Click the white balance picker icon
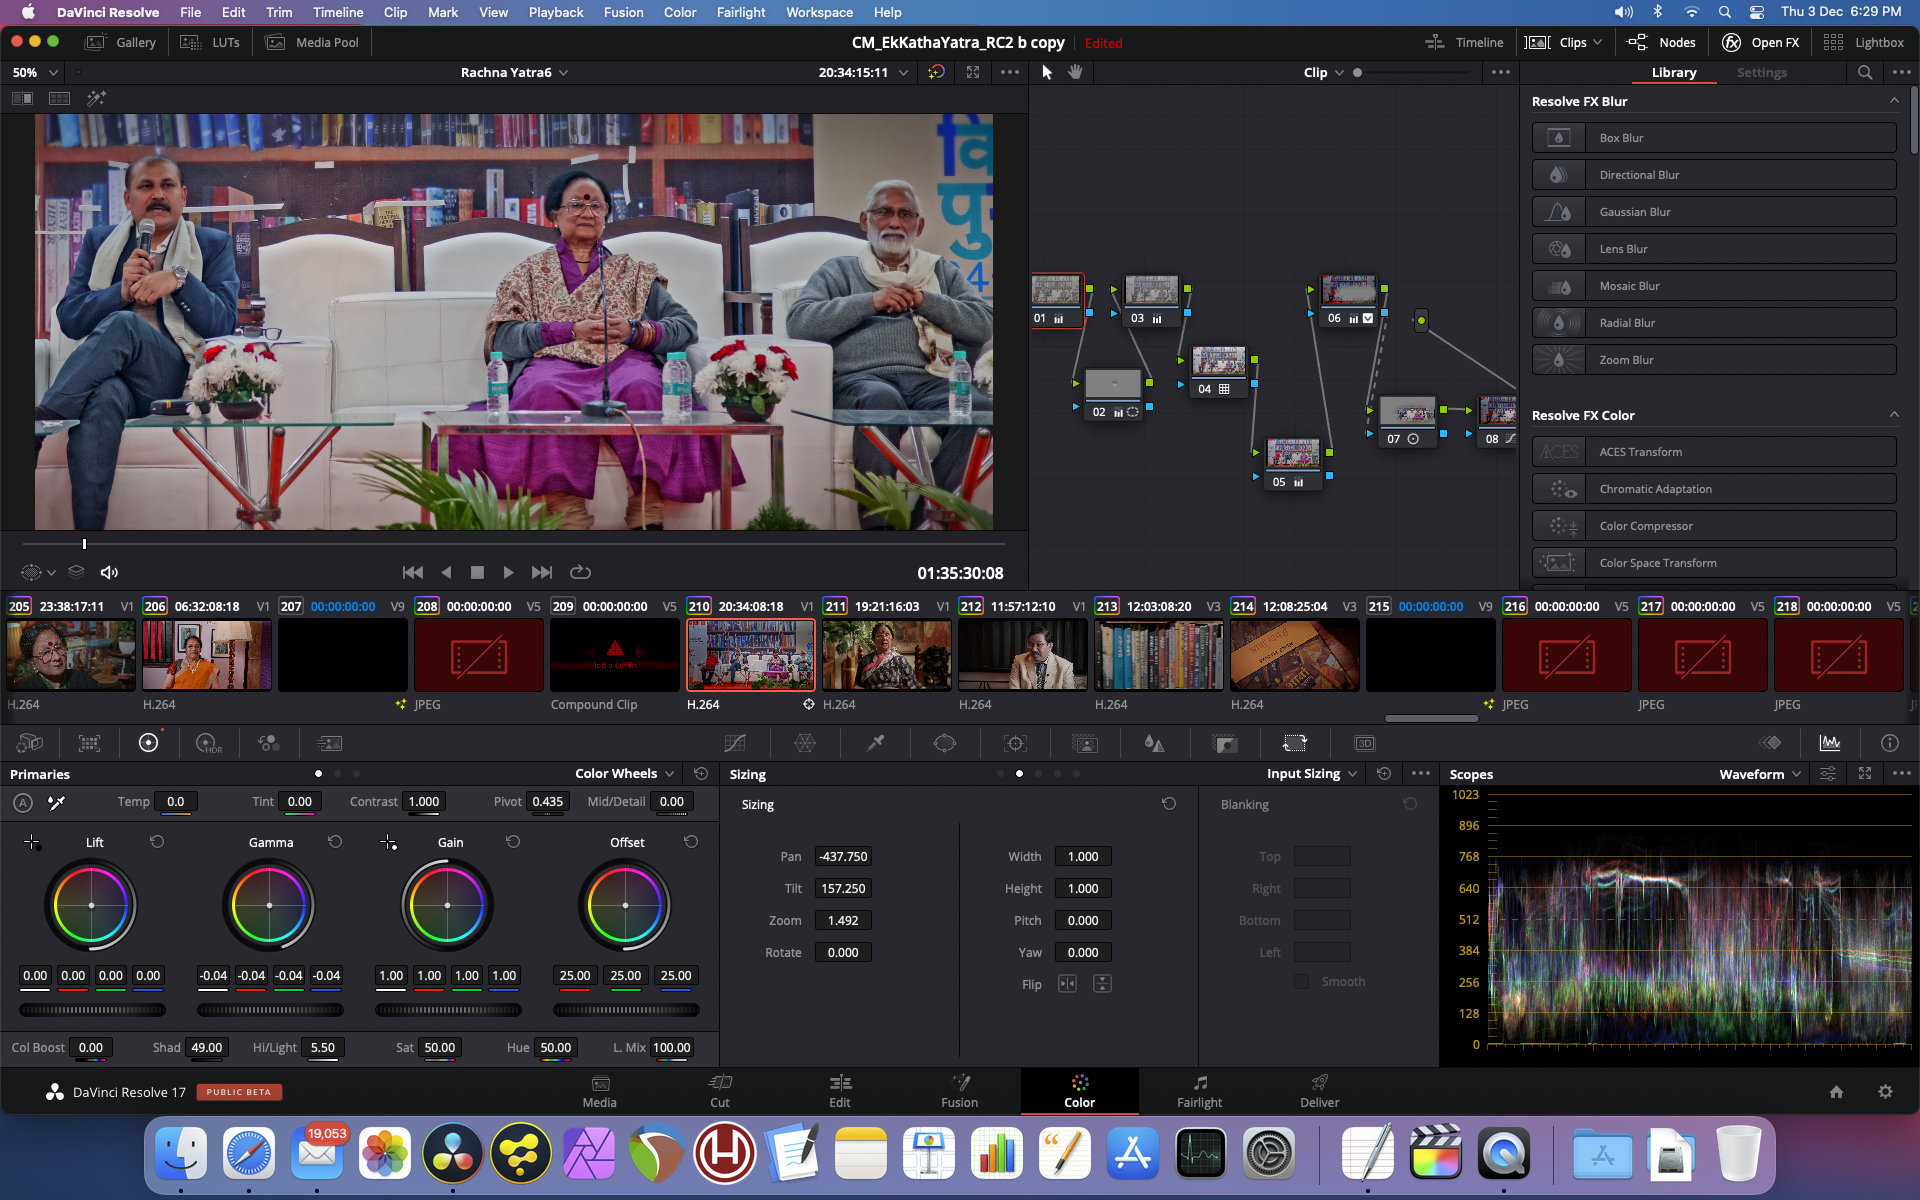This screenshot has height=1200, width=1920. click(57, 802)
